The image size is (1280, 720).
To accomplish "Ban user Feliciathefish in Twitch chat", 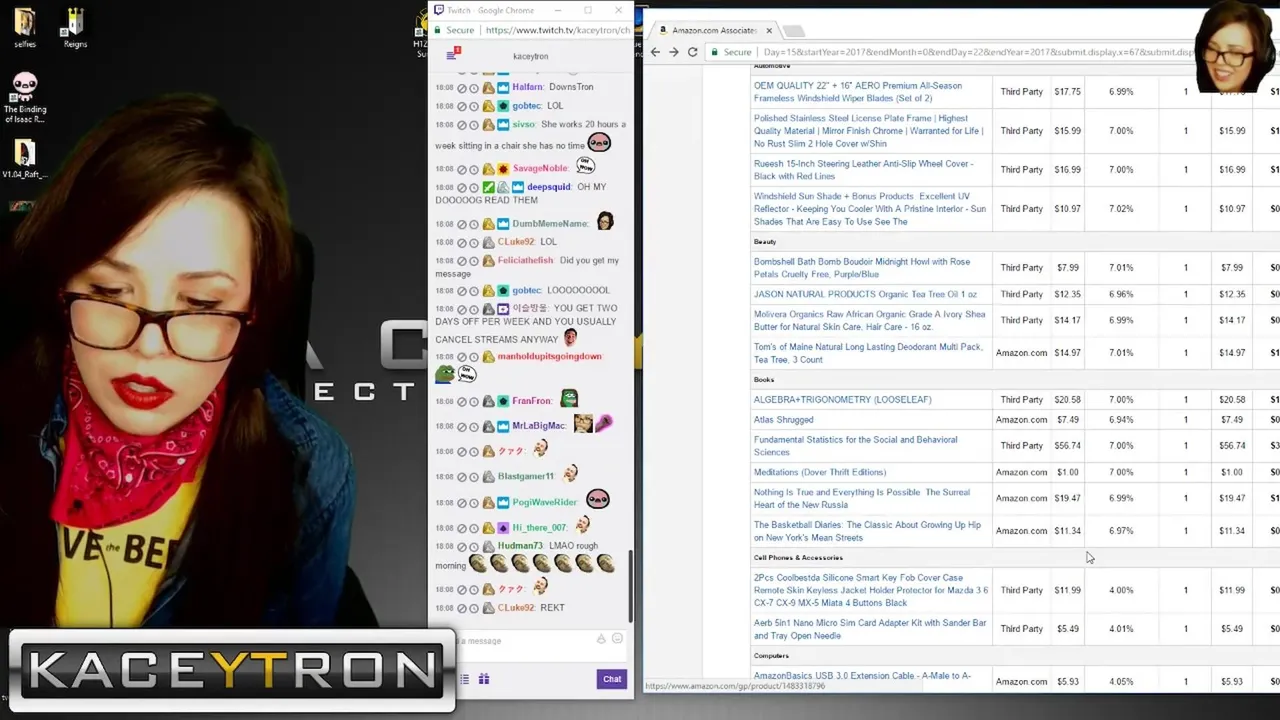I will coord(462,261).
